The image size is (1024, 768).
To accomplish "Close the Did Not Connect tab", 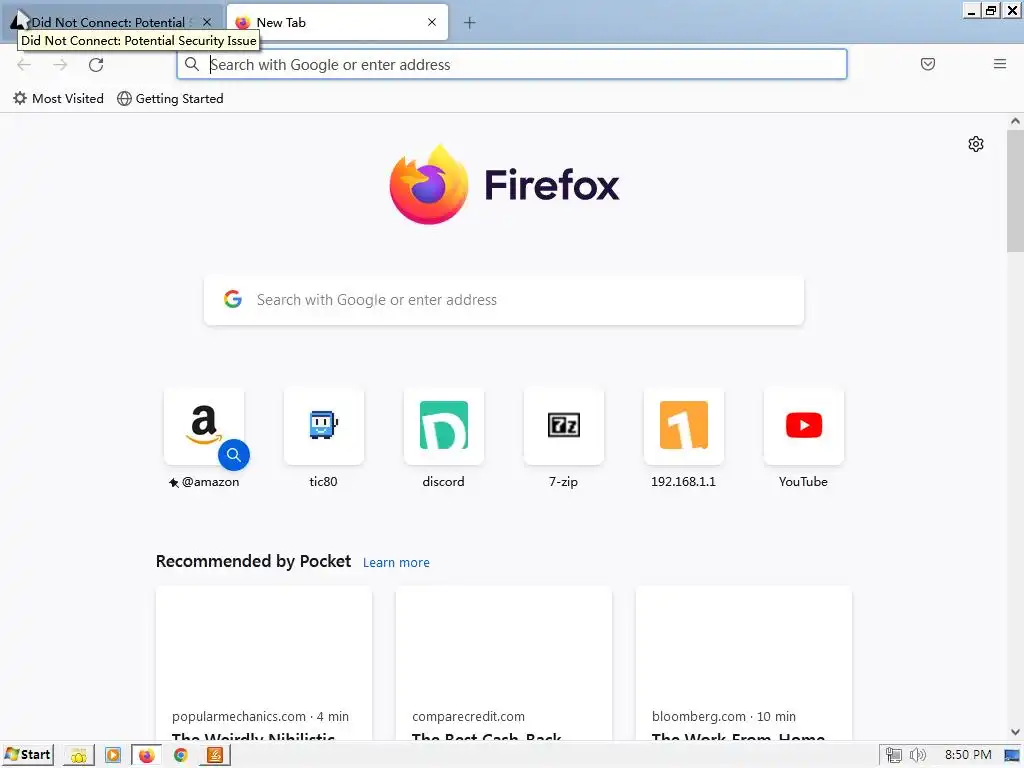I will tap(207, 22).
